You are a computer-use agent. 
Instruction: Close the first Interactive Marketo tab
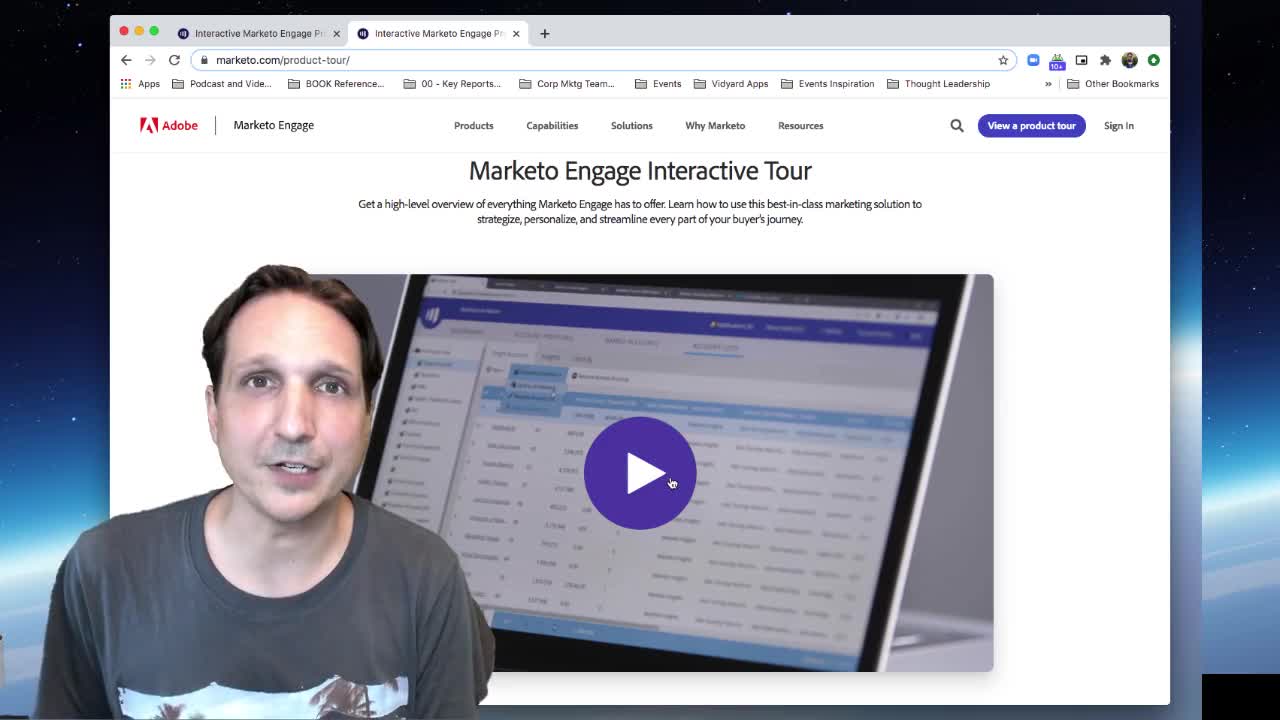point(336,33)
